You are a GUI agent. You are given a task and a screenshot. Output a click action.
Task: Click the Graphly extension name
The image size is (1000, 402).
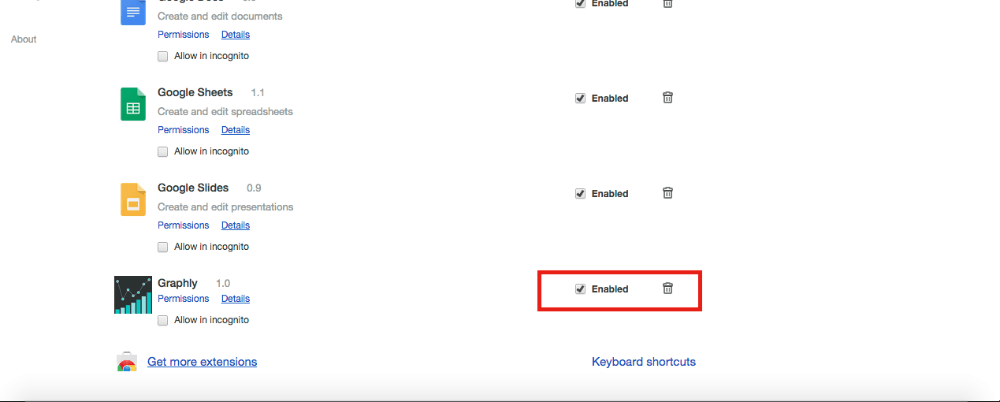pos(177,283)
